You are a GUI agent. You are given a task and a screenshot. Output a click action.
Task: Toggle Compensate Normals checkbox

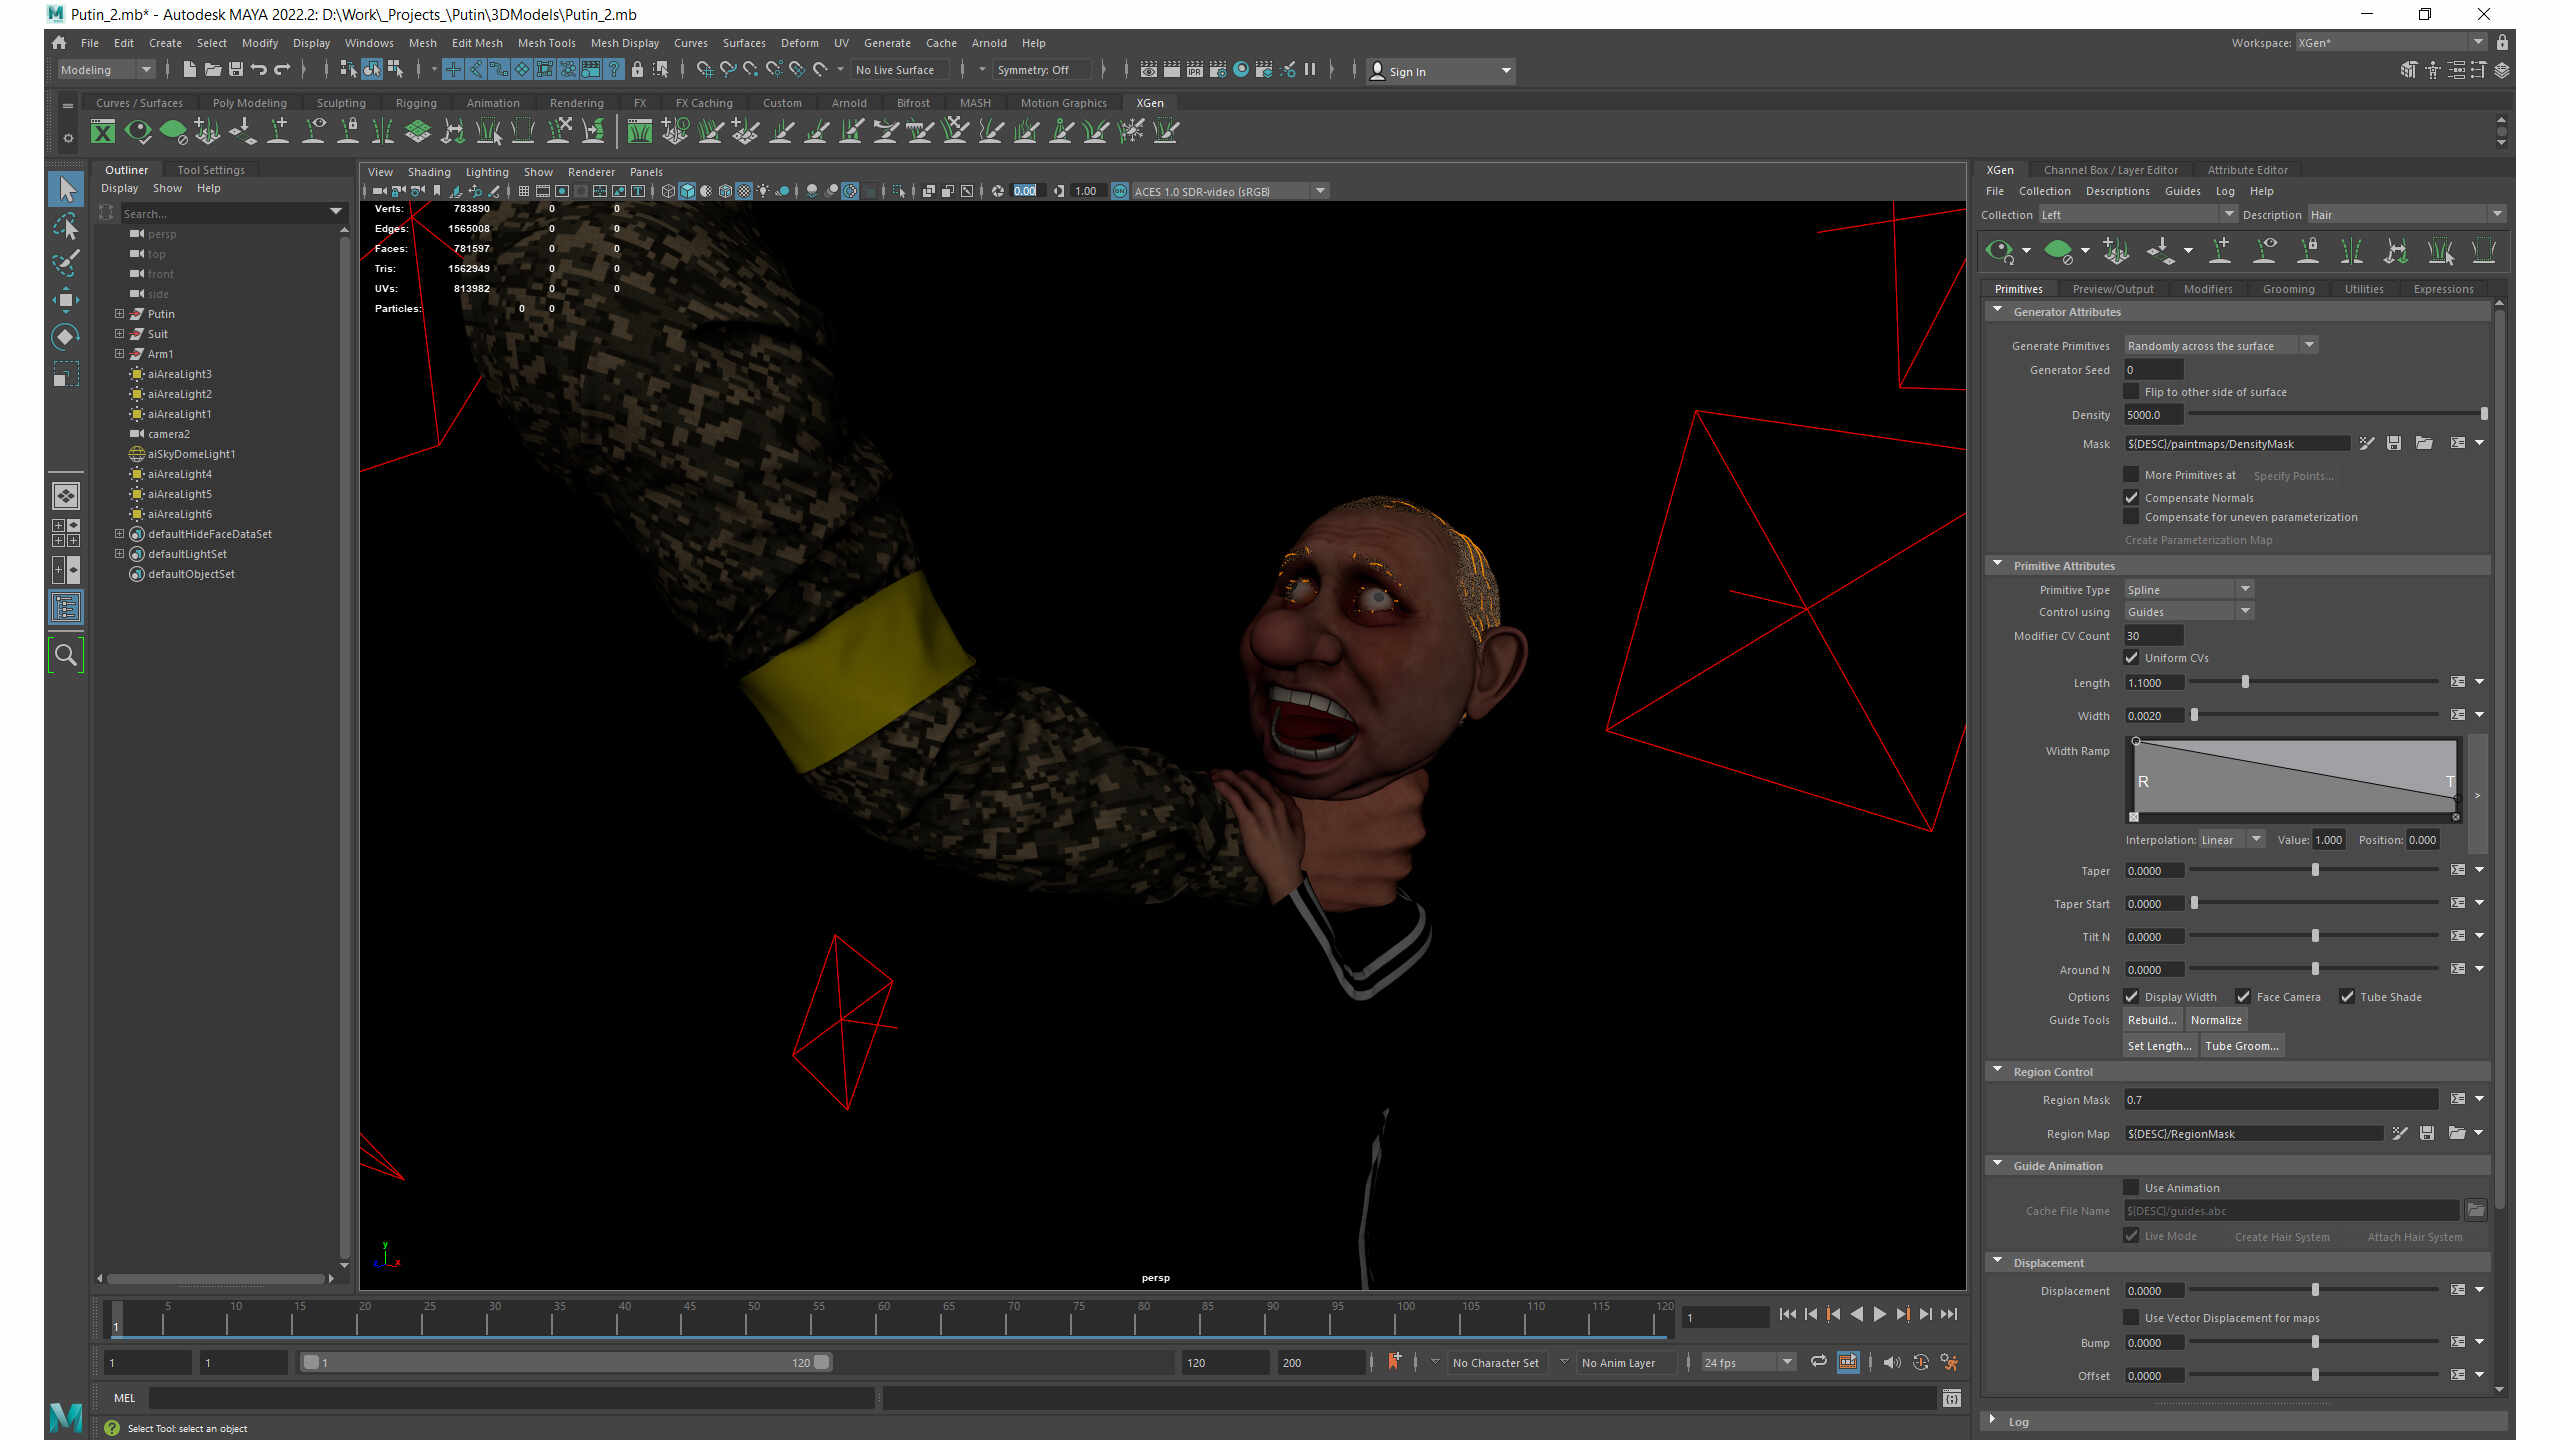pyautogui.click(x=2131, y=498)
